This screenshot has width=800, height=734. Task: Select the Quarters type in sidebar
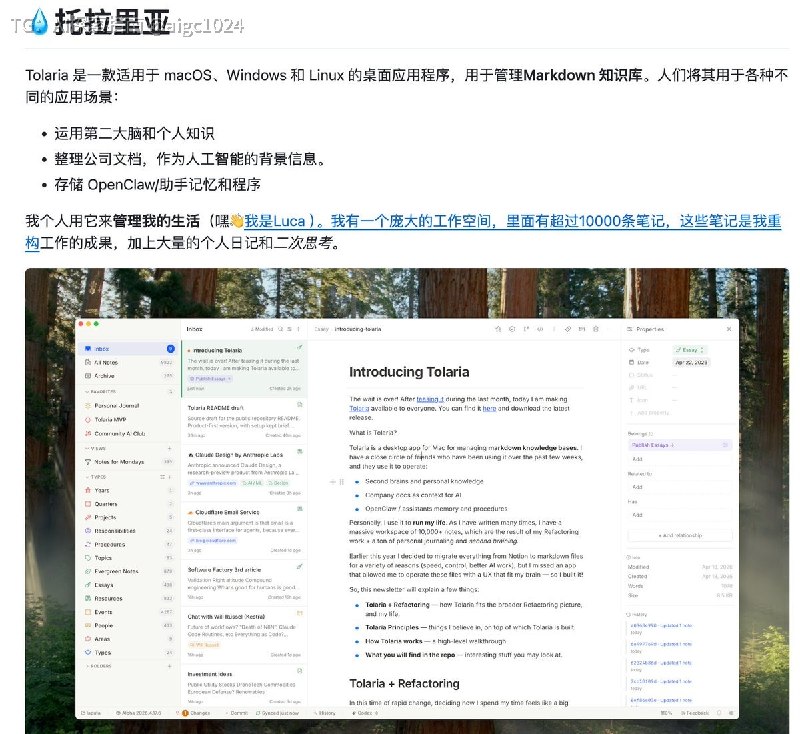pyautogui.click(x=130, y=504)
